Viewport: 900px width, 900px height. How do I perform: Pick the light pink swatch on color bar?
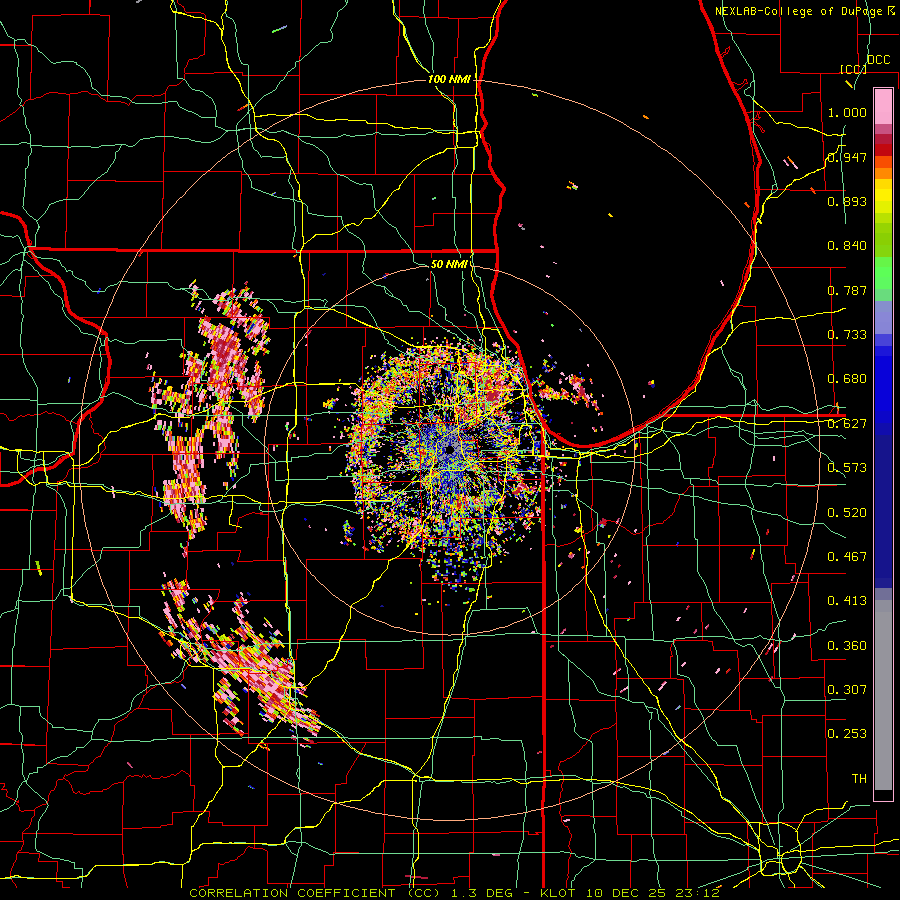(x=883, y=106)
